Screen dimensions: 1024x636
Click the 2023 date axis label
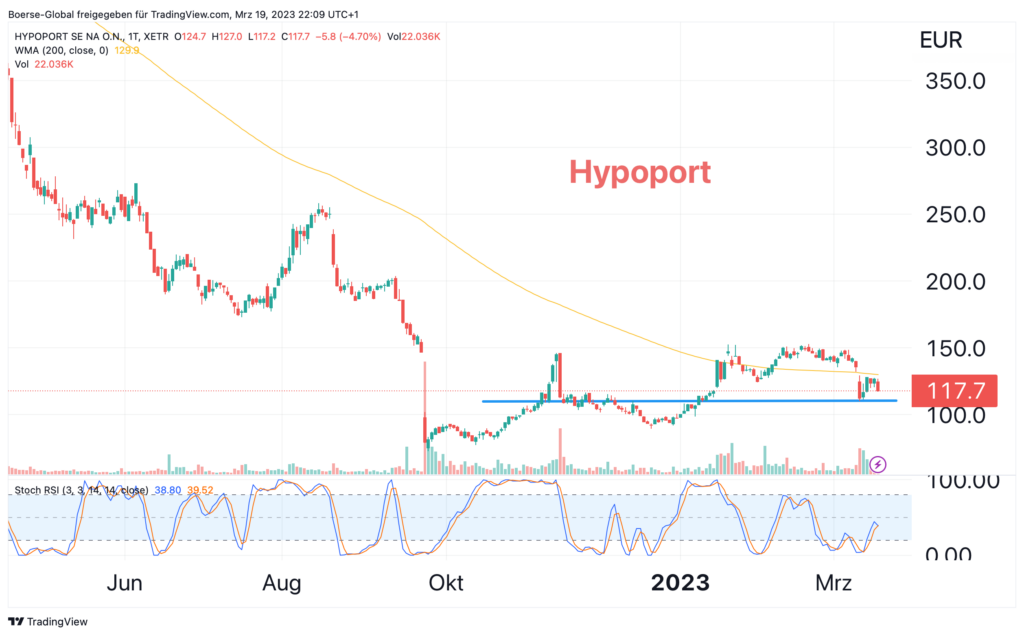click(x=680, y=582)
